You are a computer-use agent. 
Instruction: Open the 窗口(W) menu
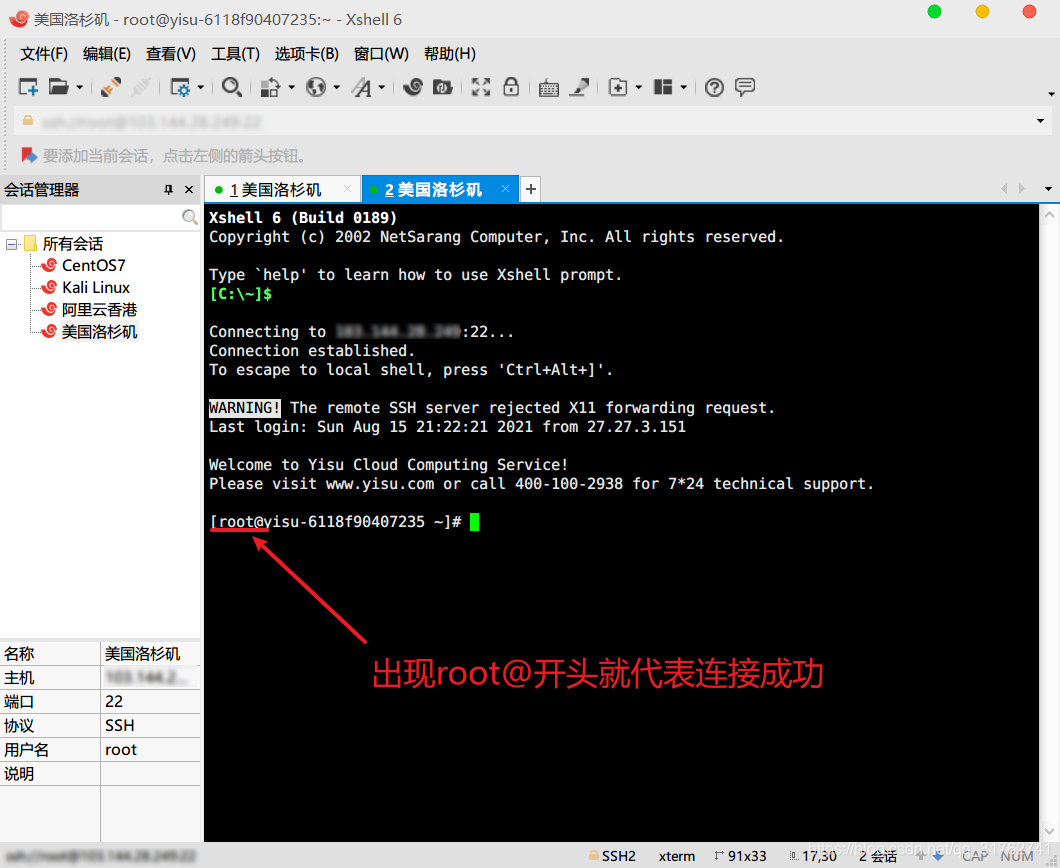(x=381, y=53)
